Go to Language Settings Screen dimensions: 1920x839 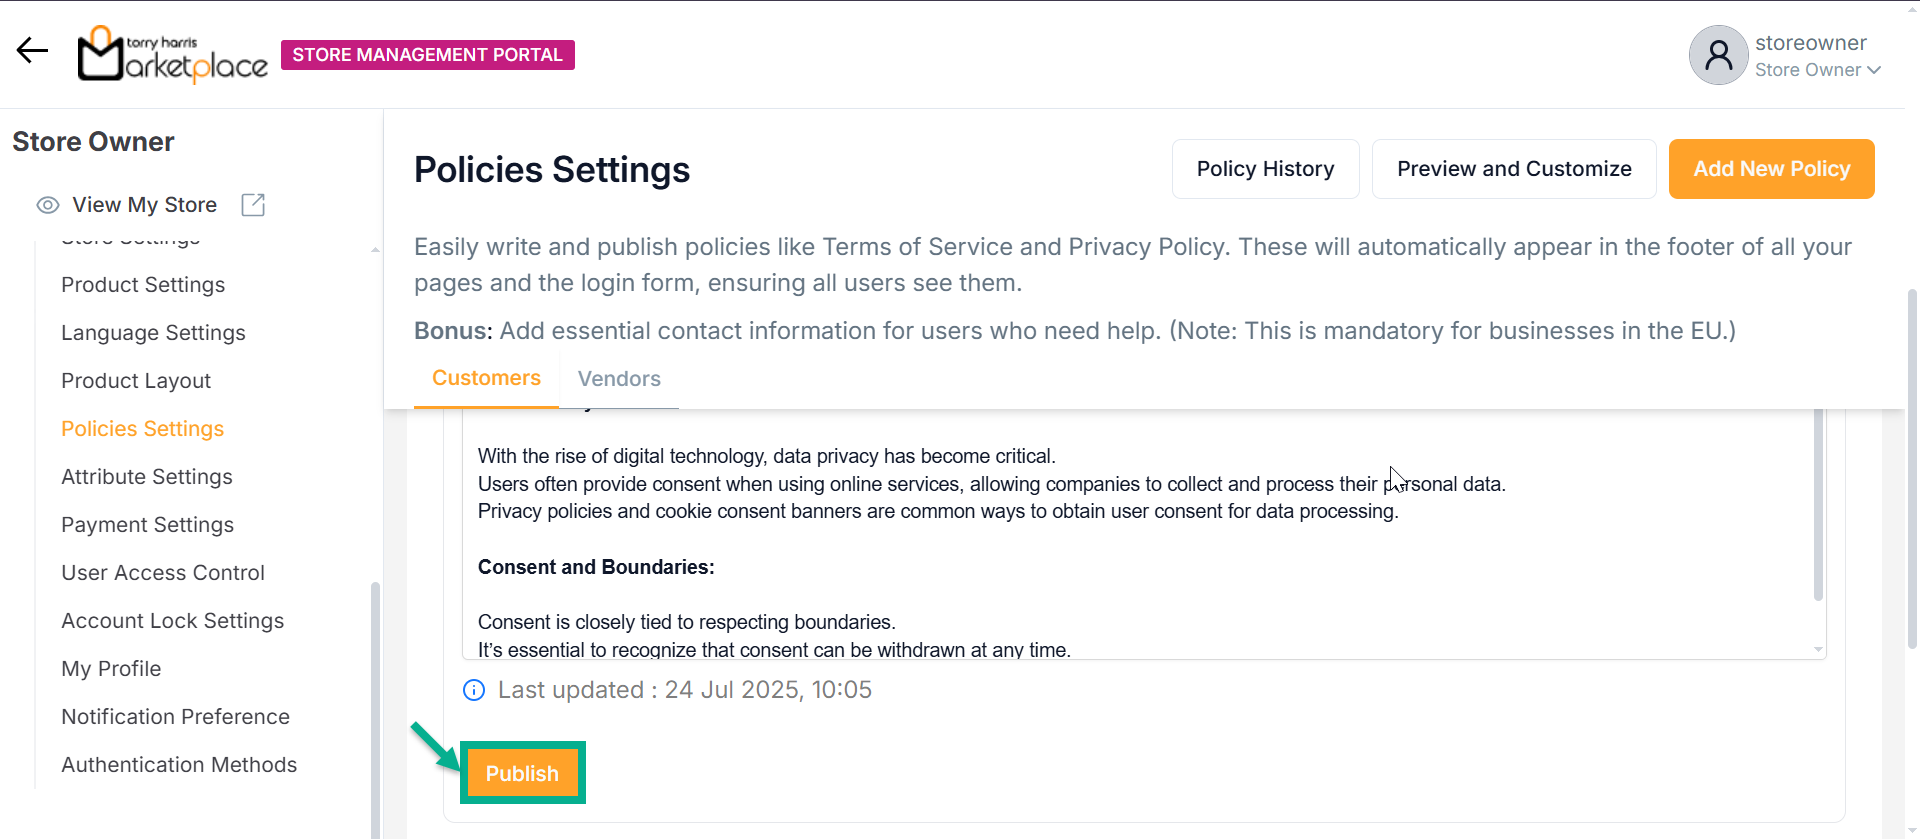tap(153, 333)
